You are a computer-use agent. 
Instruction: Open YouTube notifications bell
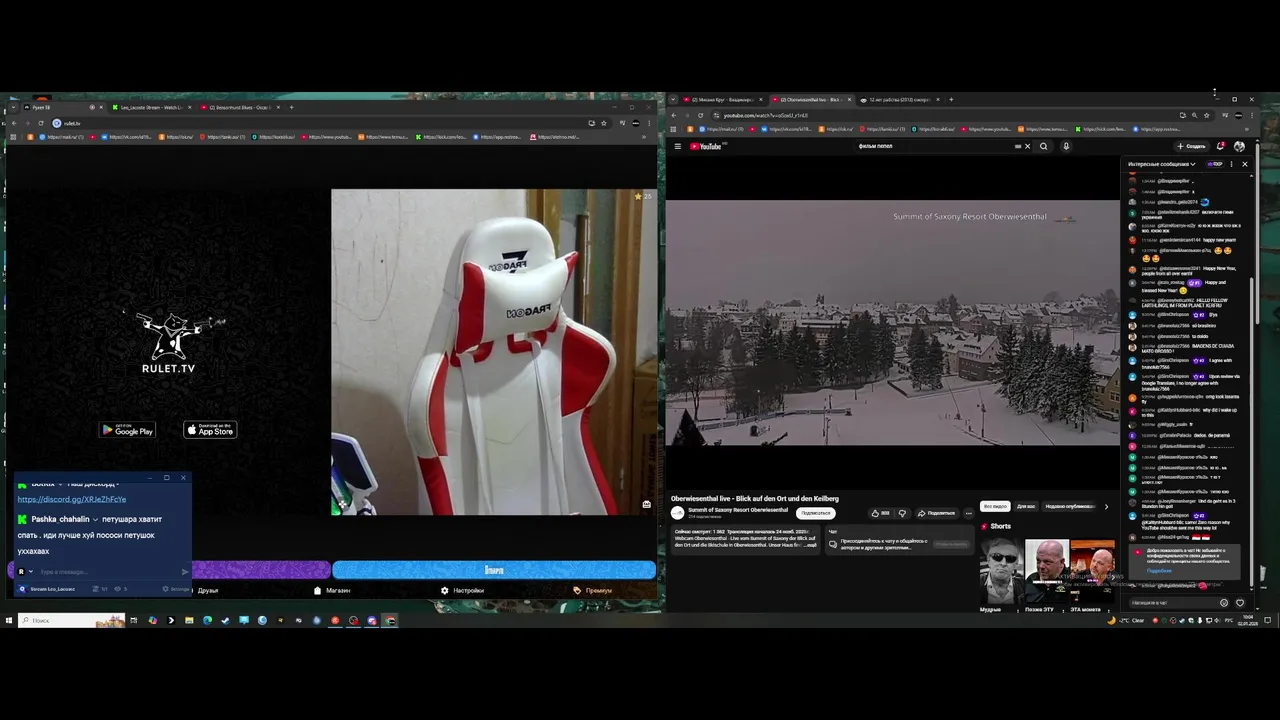pyautogui.click(x=1221, y=146)
